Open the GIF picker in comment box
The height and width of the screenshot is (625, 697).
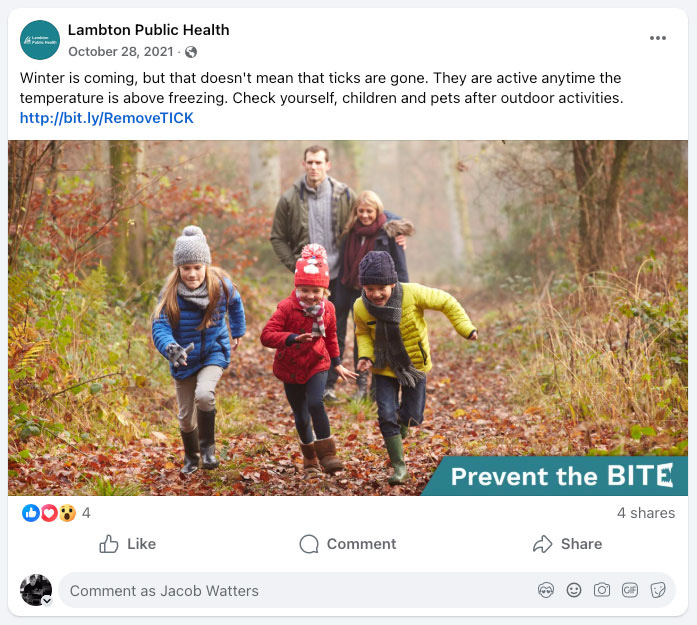click(630, 590)
